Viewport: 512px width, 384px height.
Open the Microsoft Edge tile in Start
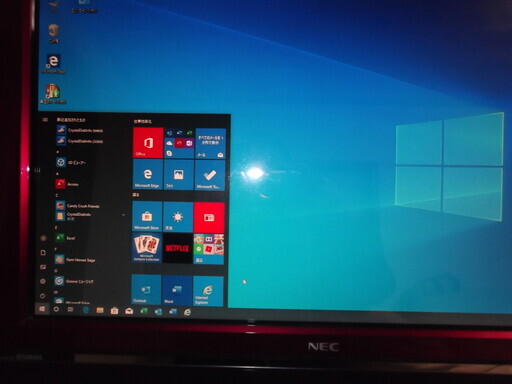pyautogui.click(x=147, y=175)
